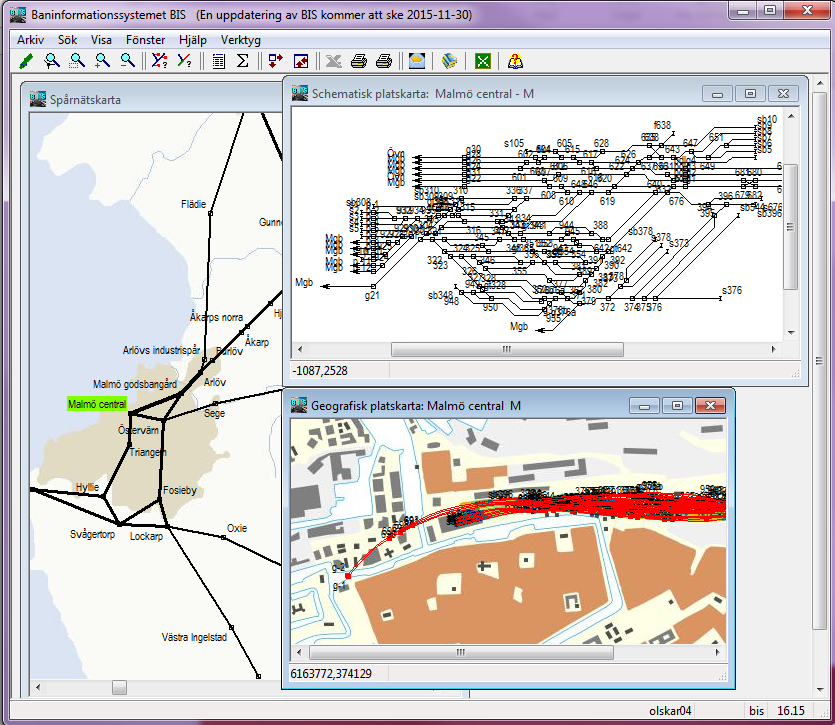
Task: Click the Malmö godsbangård label
Action: [135, 384]
